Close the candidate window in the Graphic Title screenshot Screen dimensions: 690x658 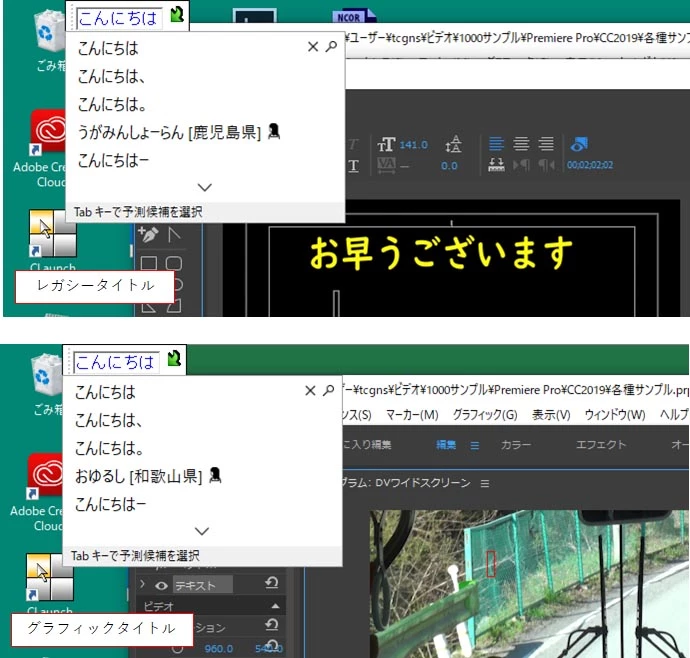[x=310, y=390]
